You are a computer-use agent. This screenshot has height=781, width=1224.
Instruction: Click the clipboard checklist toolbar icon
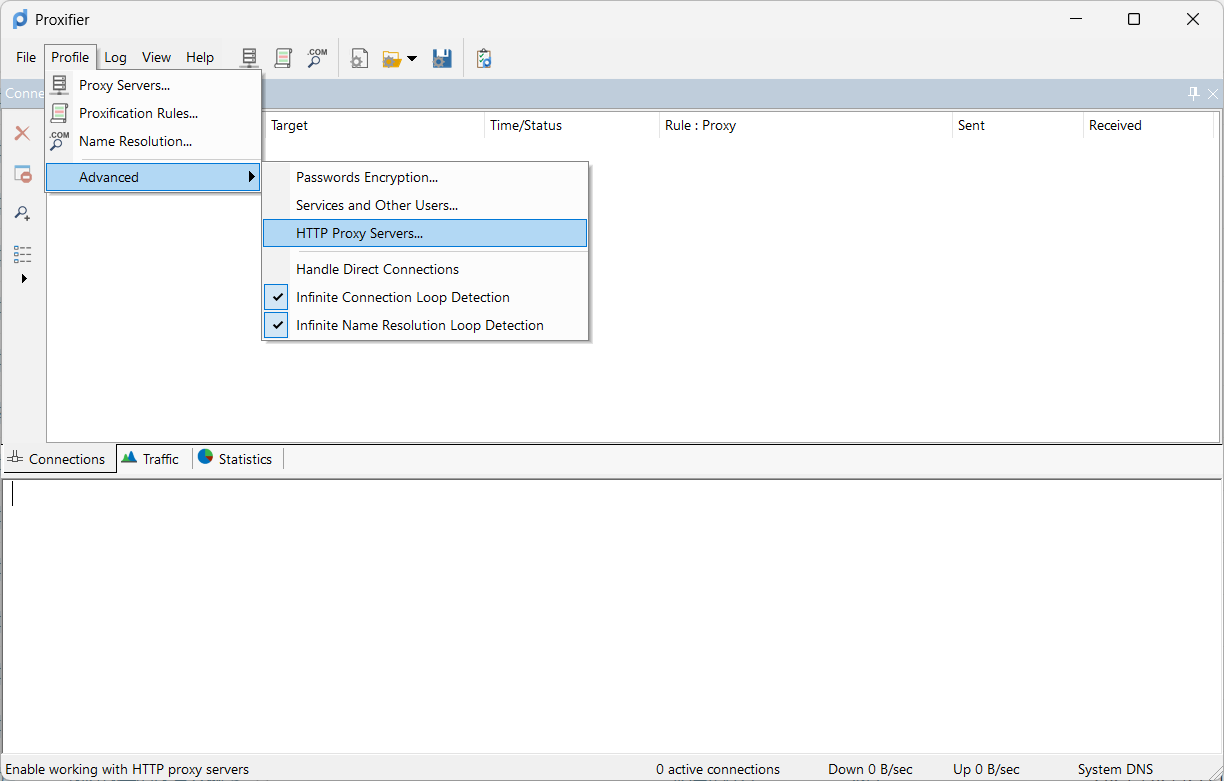click(484, 58)
